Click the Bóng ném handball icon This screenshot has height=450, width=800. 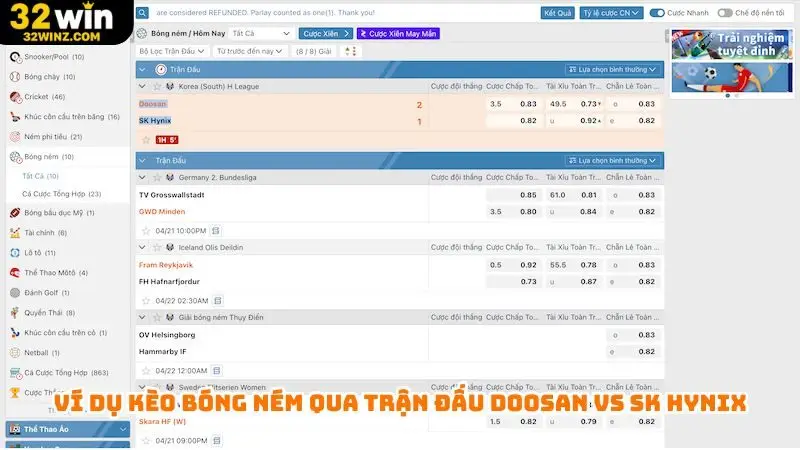15,157
